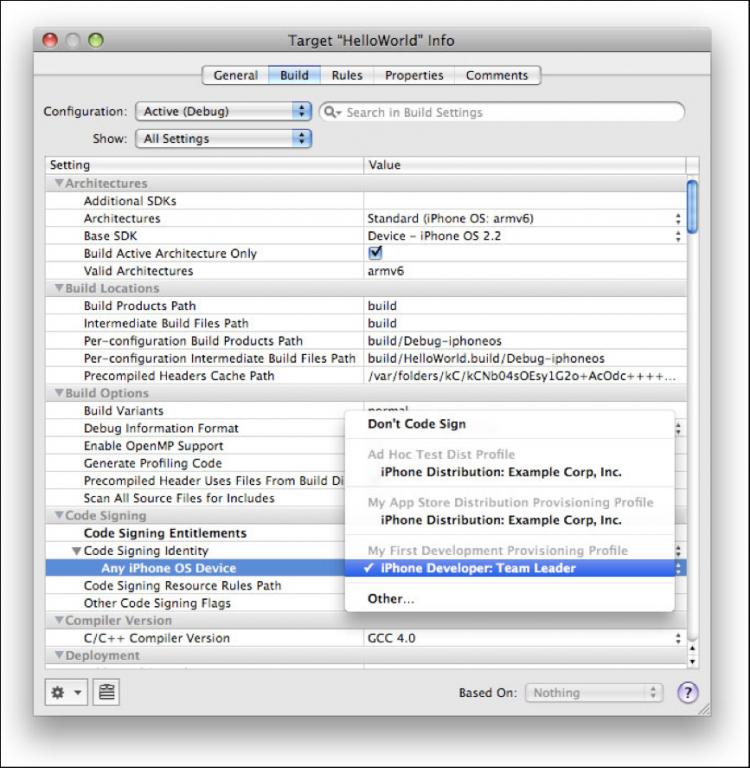Select the Additional SDKs row
The image size is (750, 768).
366,201
